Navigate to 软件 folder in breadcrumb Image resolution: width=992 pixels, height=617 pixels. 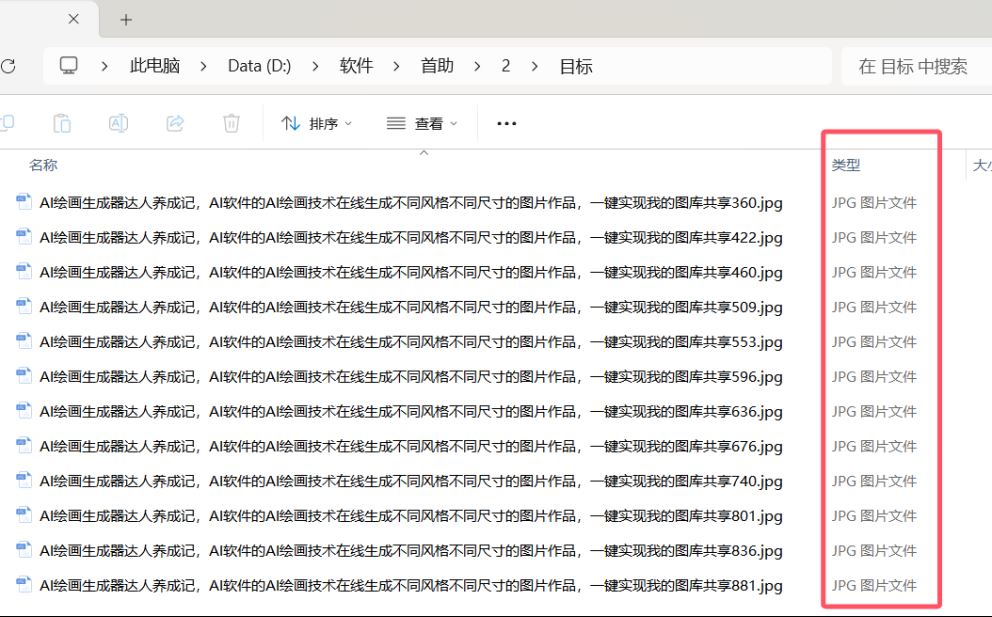356,66
